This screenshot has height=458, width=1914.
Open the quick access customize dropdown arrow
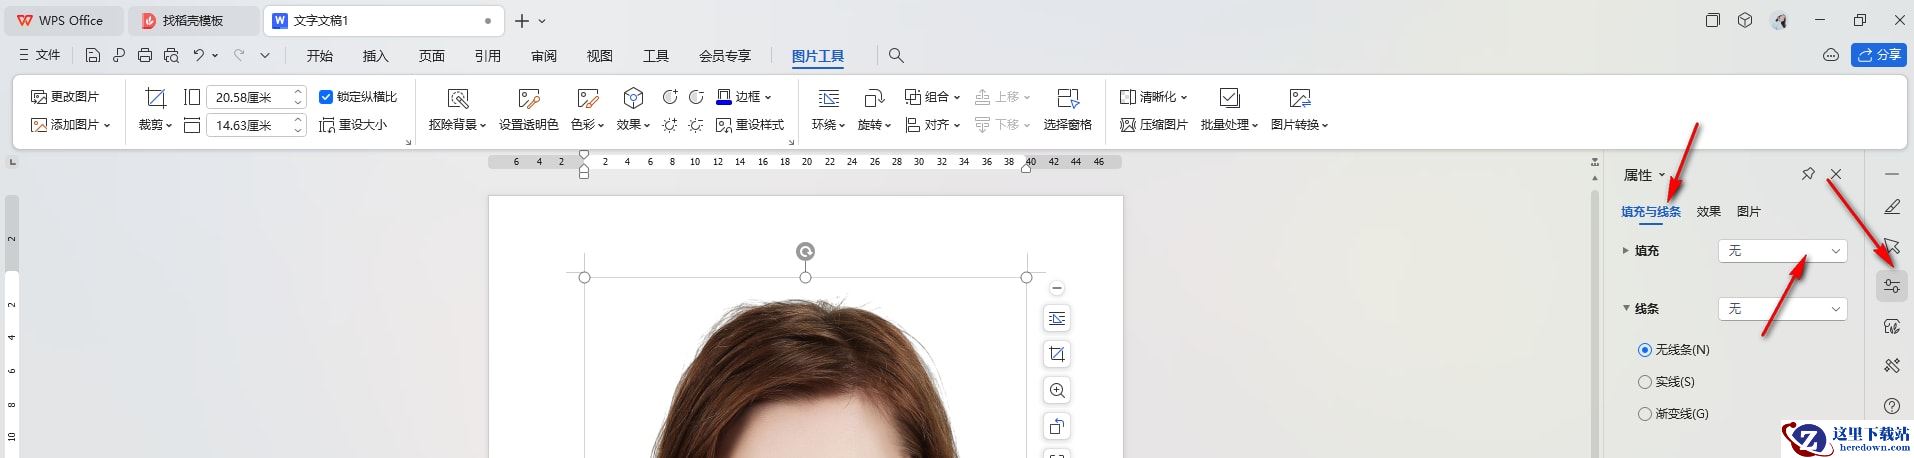click(265, 56)
